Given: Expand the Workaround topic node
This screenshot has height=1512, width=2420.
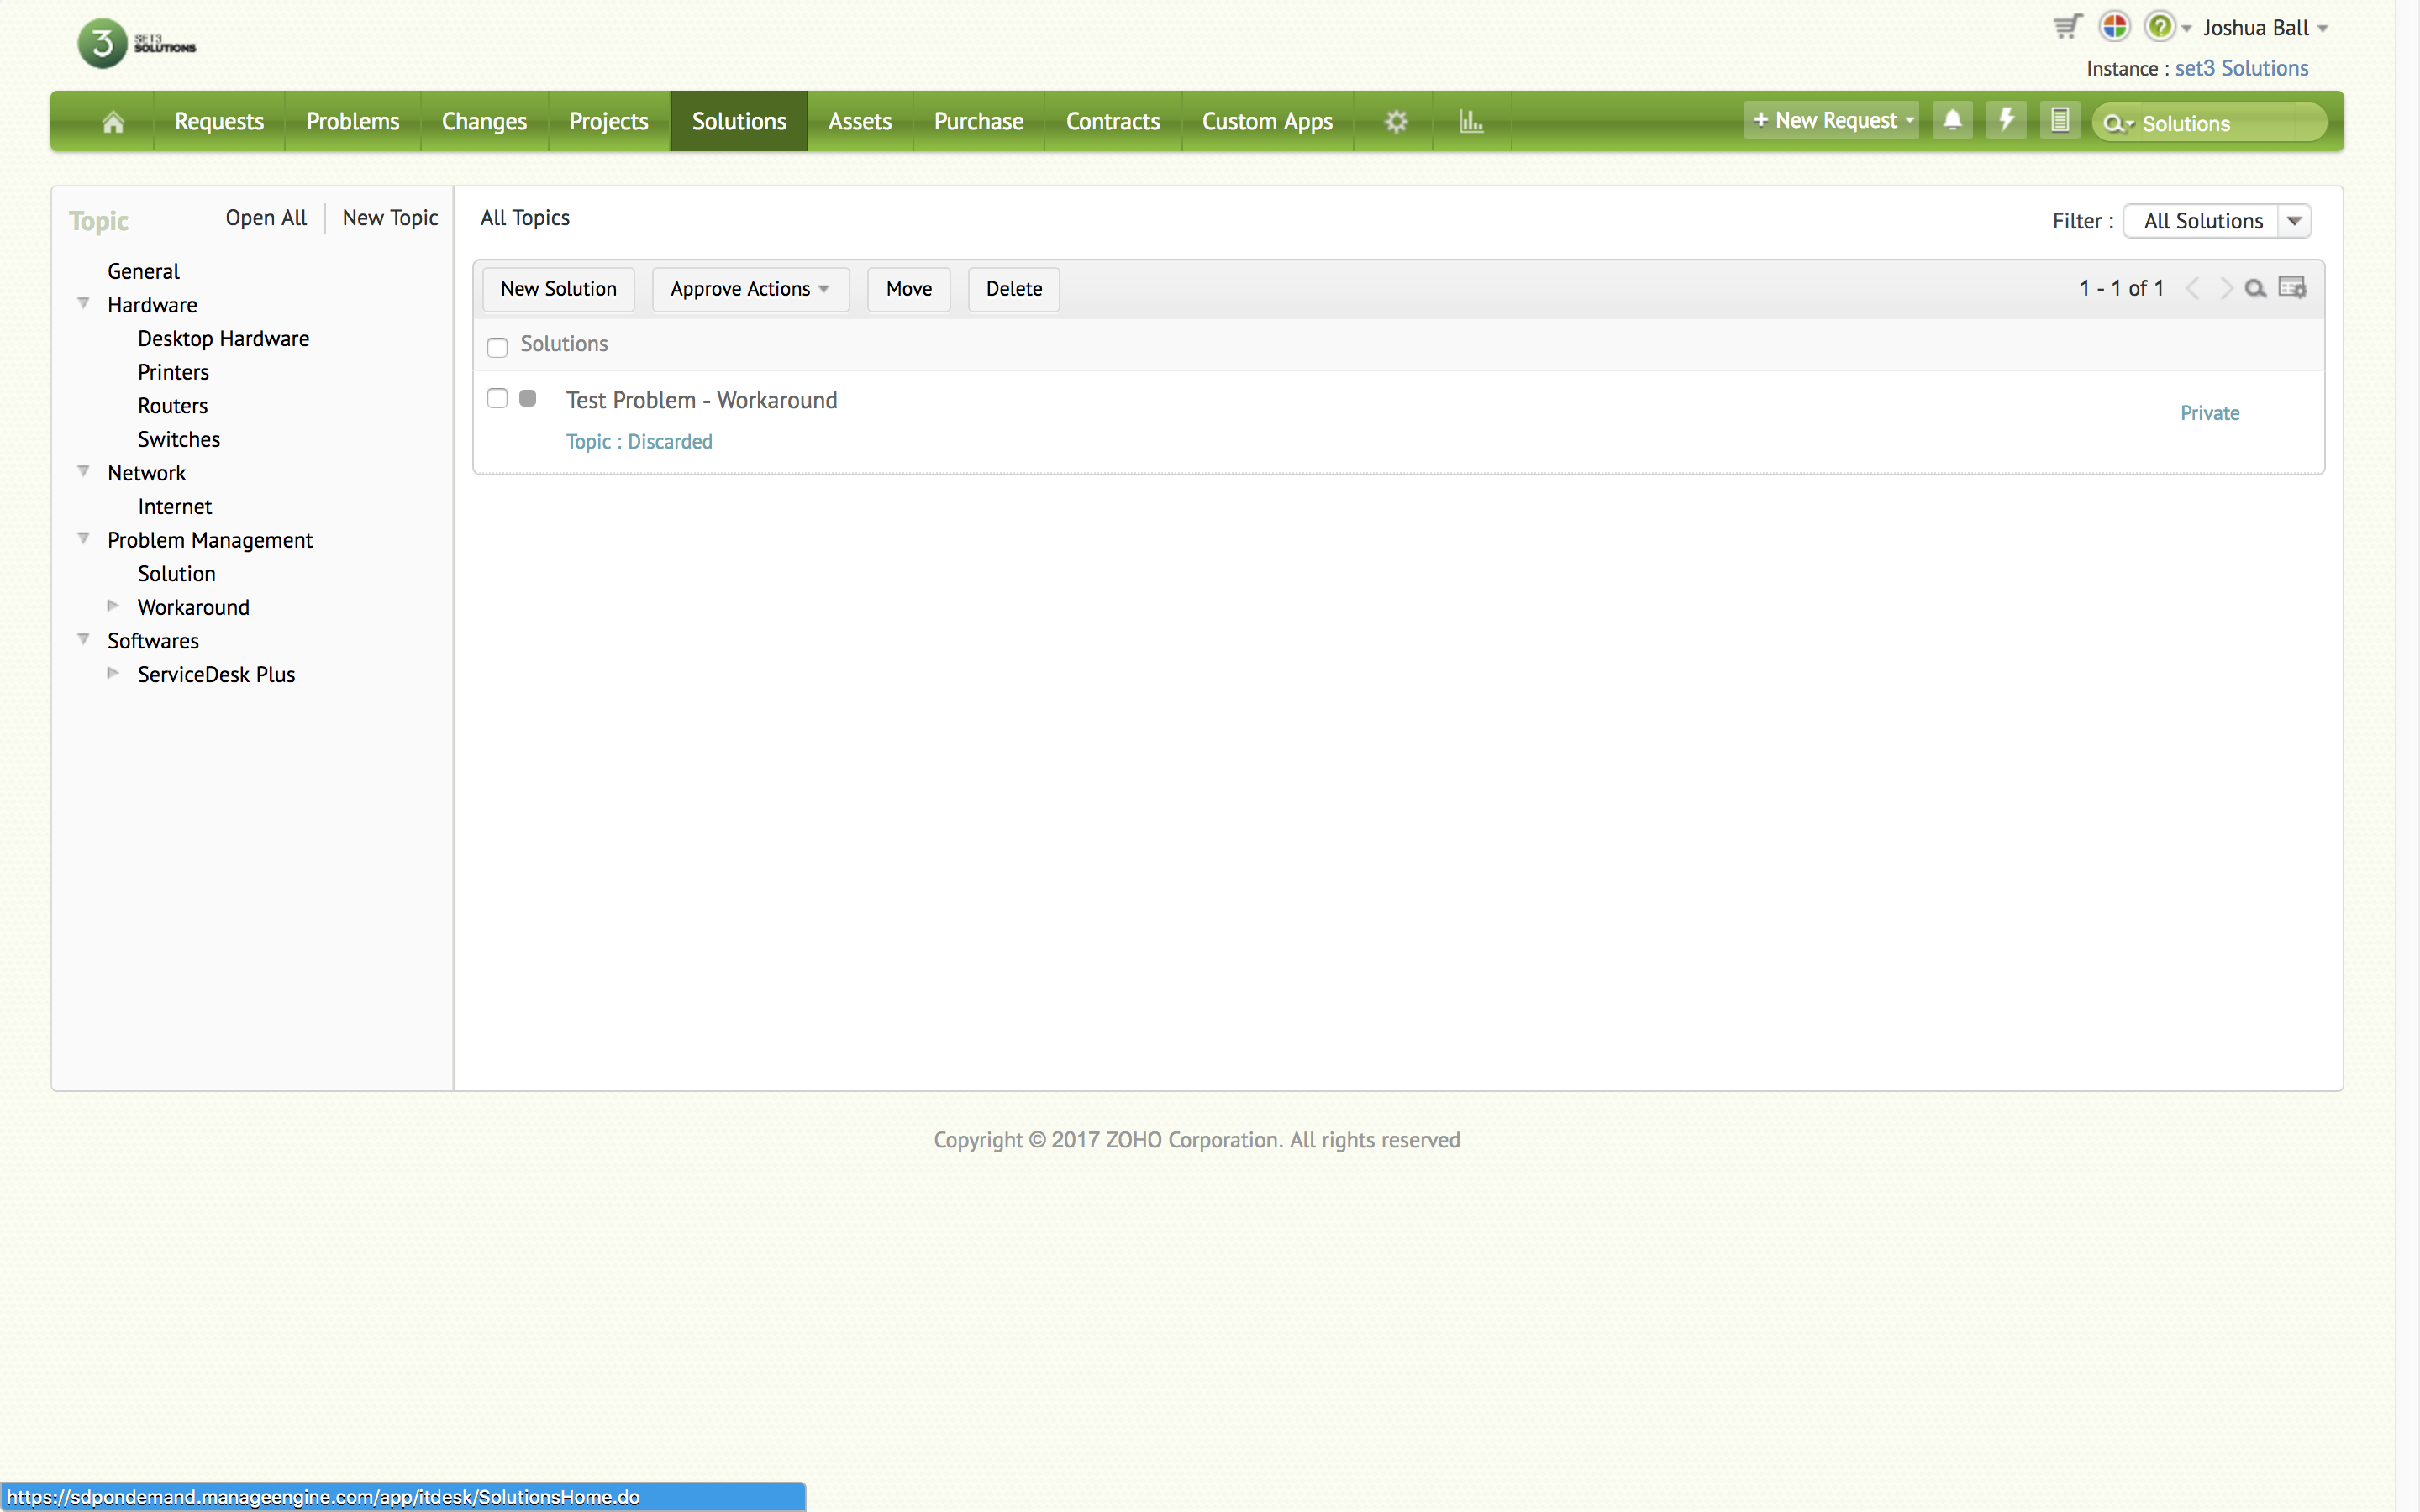Looking at the screenshot, I should [113, 606].
